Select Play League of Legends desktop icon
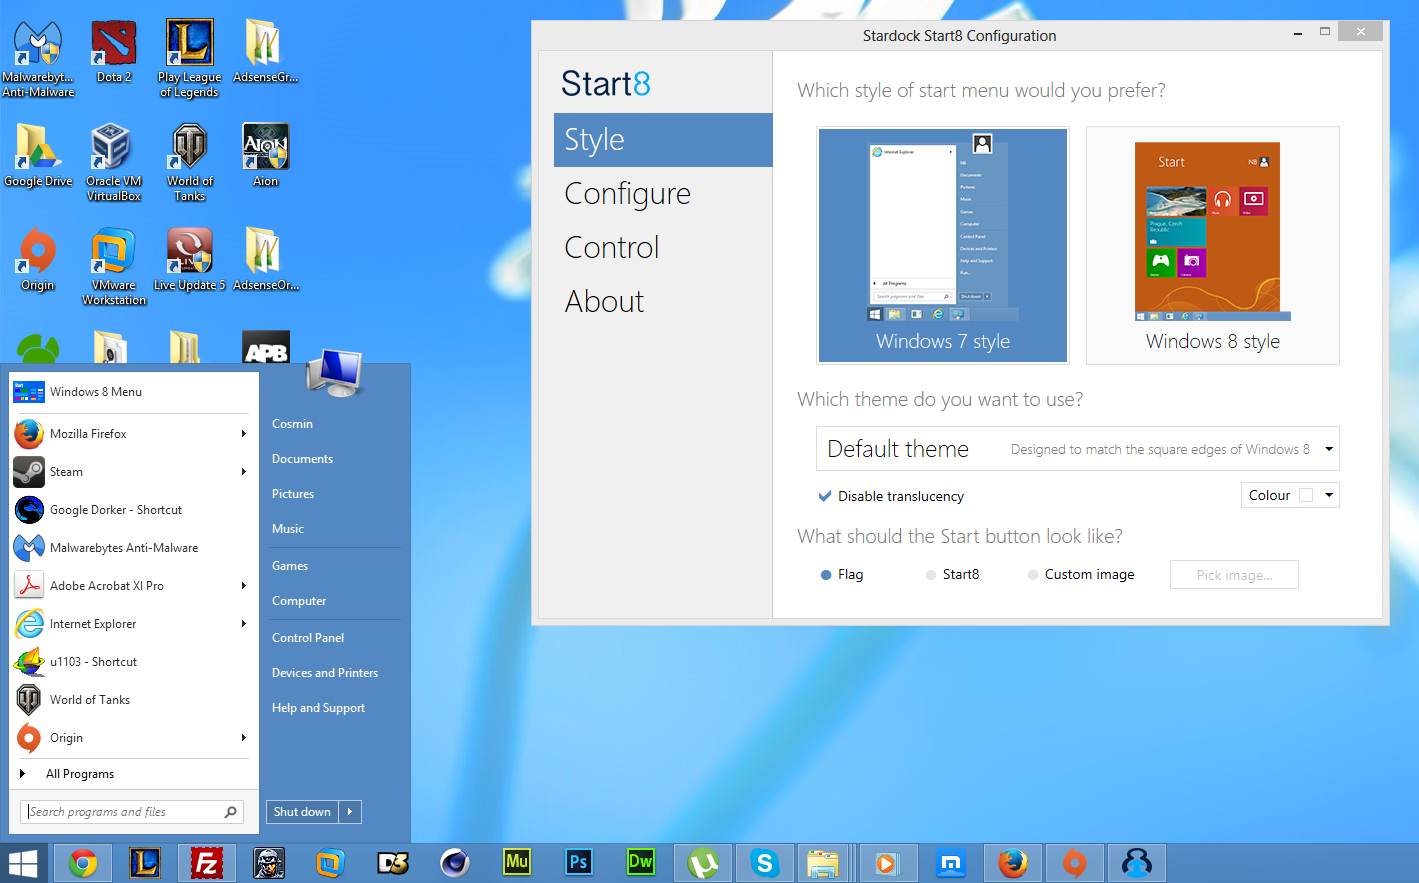This screenshot has height=883, width=1419. tap(189, 58)
